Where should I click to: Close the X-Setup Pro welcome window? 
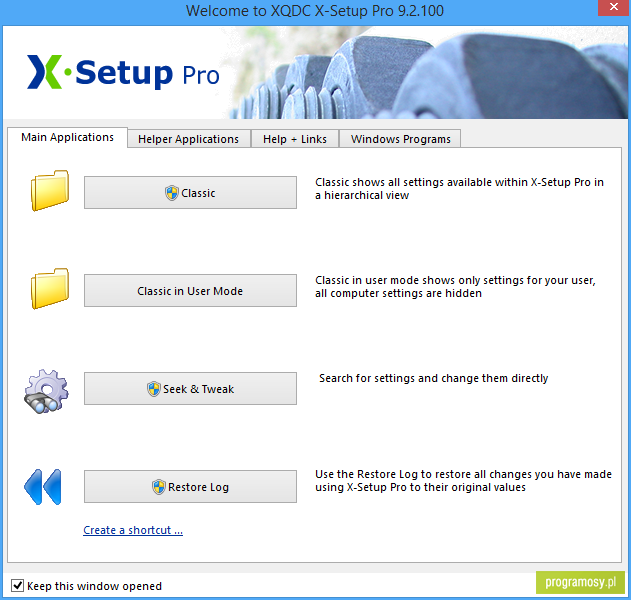pos(614,7)
